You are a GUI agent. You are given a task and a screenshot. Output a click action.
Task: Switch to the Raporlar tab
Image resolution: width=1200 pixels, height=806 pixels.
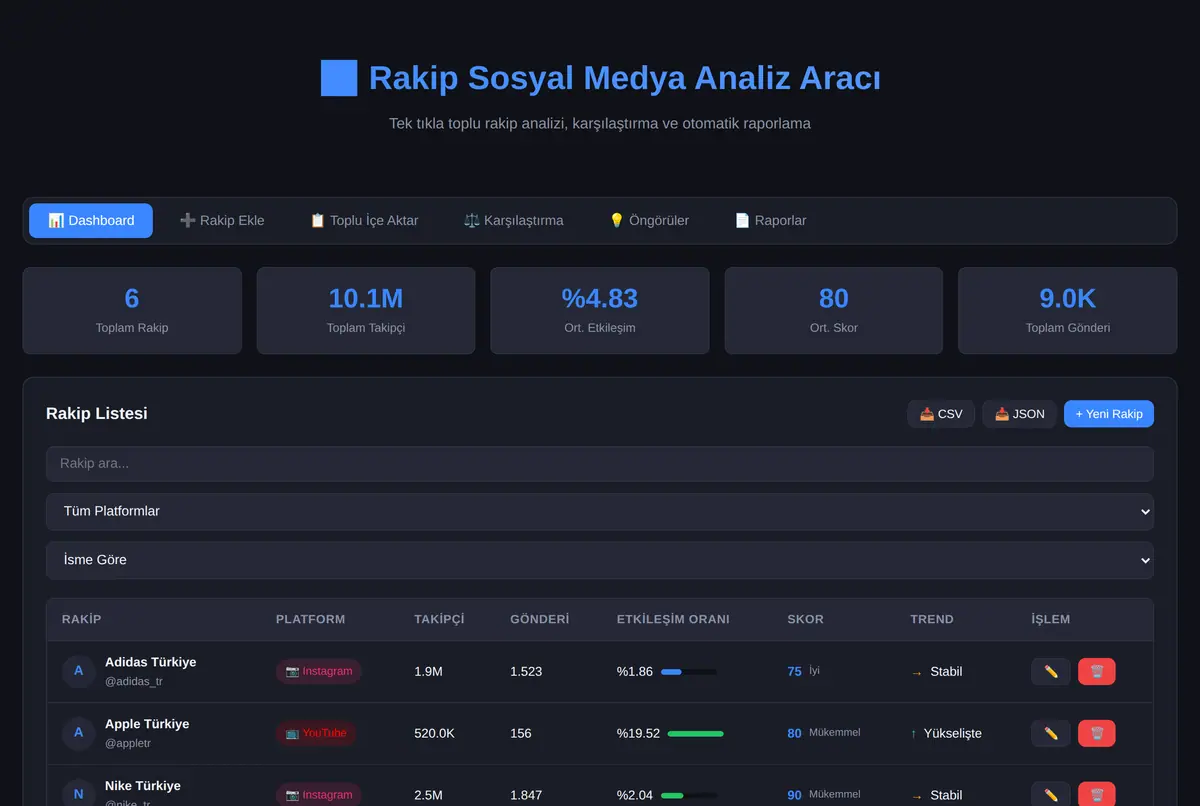pyautogui.click(x=770, y=220)
